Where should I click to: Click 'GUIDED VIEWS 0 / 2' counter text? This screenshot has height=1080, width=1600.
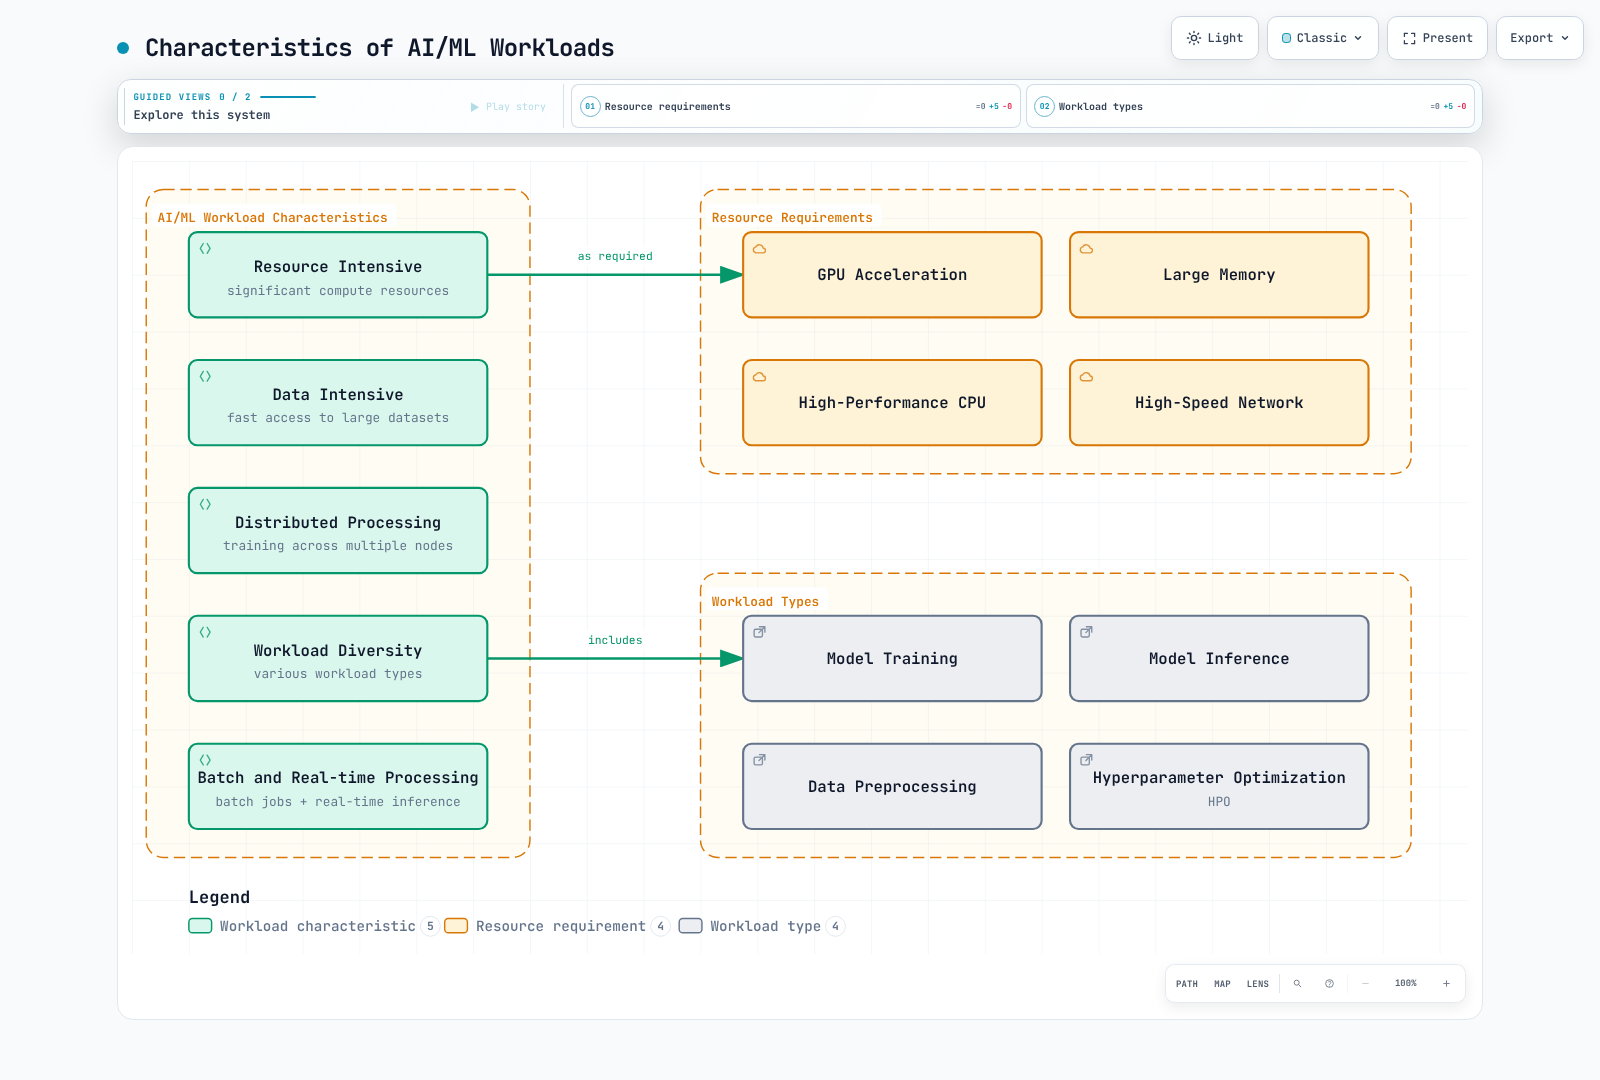[x=192, y=97]
